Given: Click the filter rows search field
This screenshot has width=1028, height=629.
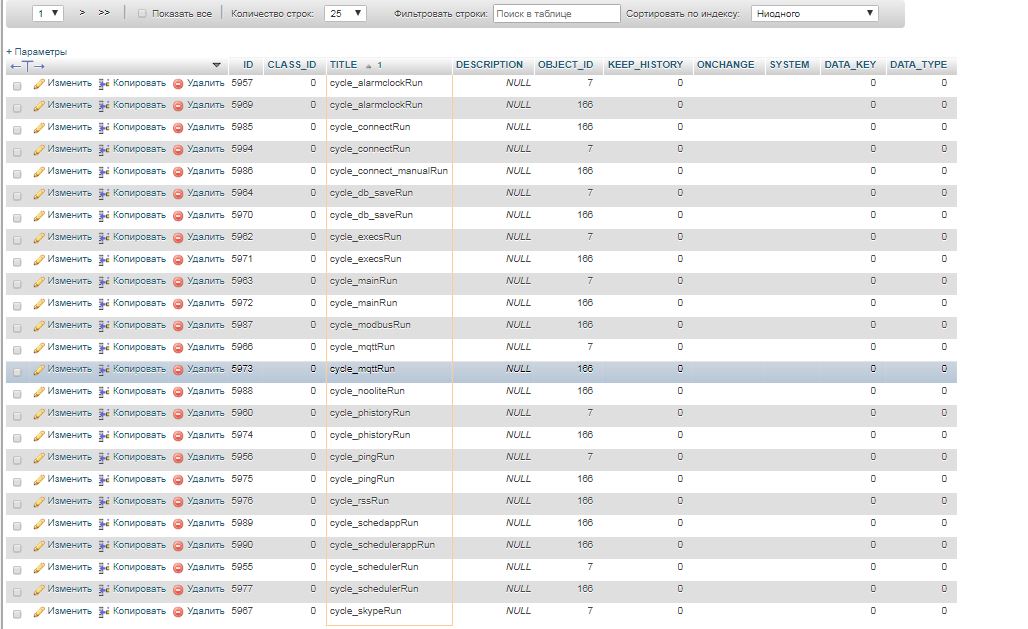Looking at the screenshot, I should (556, 14).
